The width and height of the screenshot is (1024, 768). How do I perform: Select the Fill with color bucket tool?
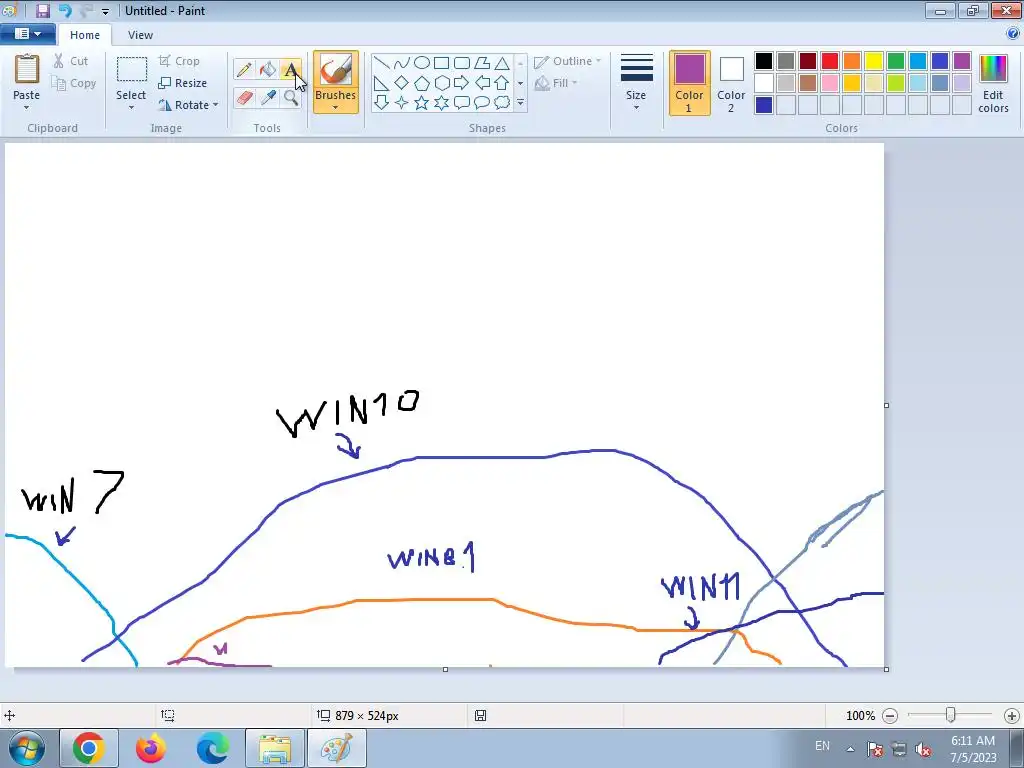268,69
